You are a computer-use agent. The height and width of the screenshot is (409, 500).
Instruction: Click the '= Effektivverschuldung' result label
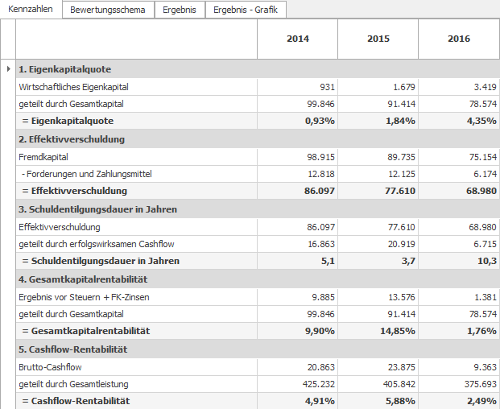tap(75, 191)
